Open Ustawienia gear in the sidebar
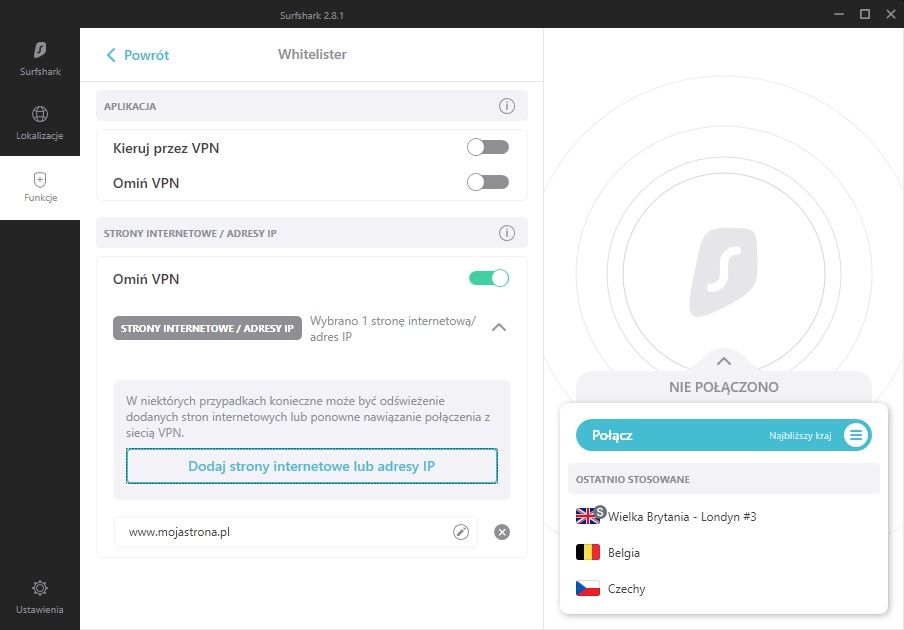Image resolution: width=904 pixels, height=630 pixels. 40,597
